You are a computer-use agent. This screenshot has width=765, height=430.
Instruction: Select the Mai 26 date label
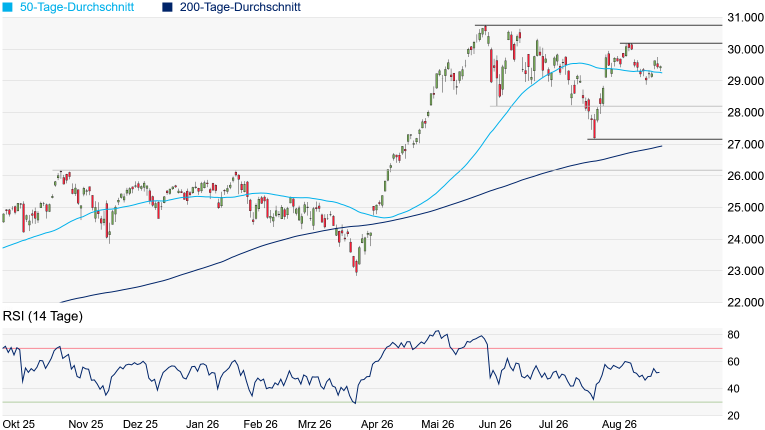click(437, 424)
